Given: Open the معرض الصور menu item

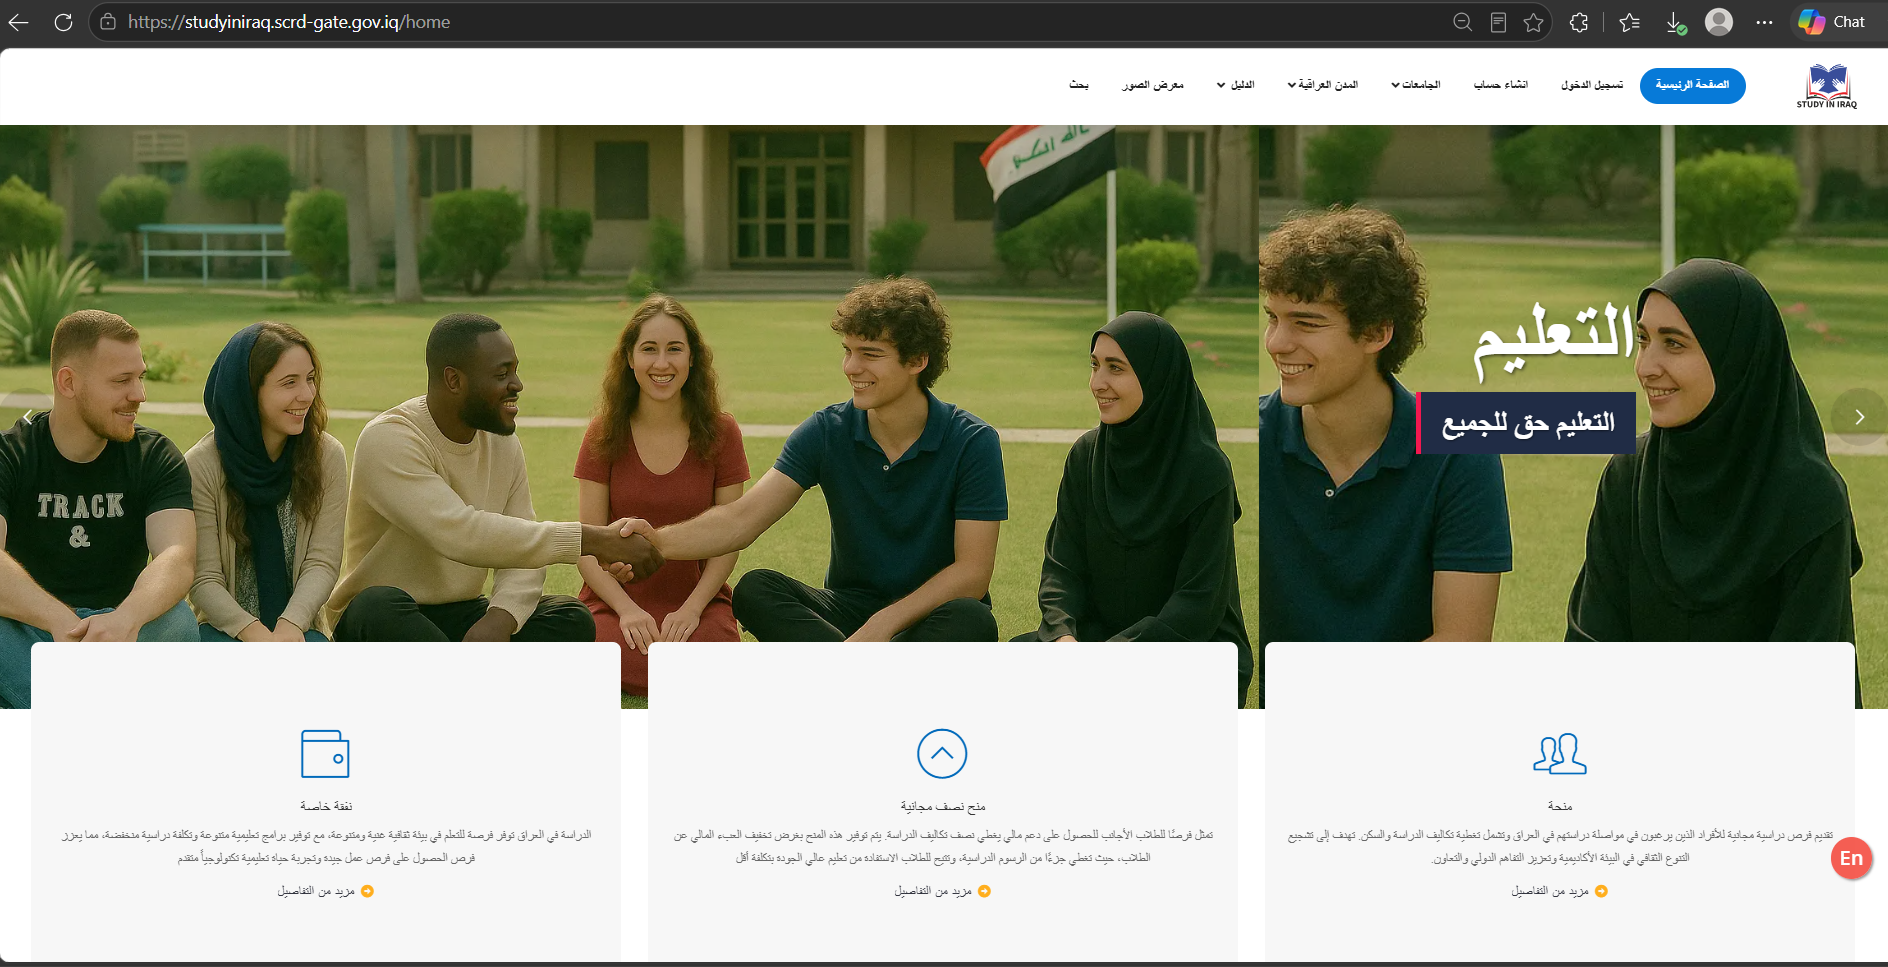Looking at the screenshot, I should 1153,85.
